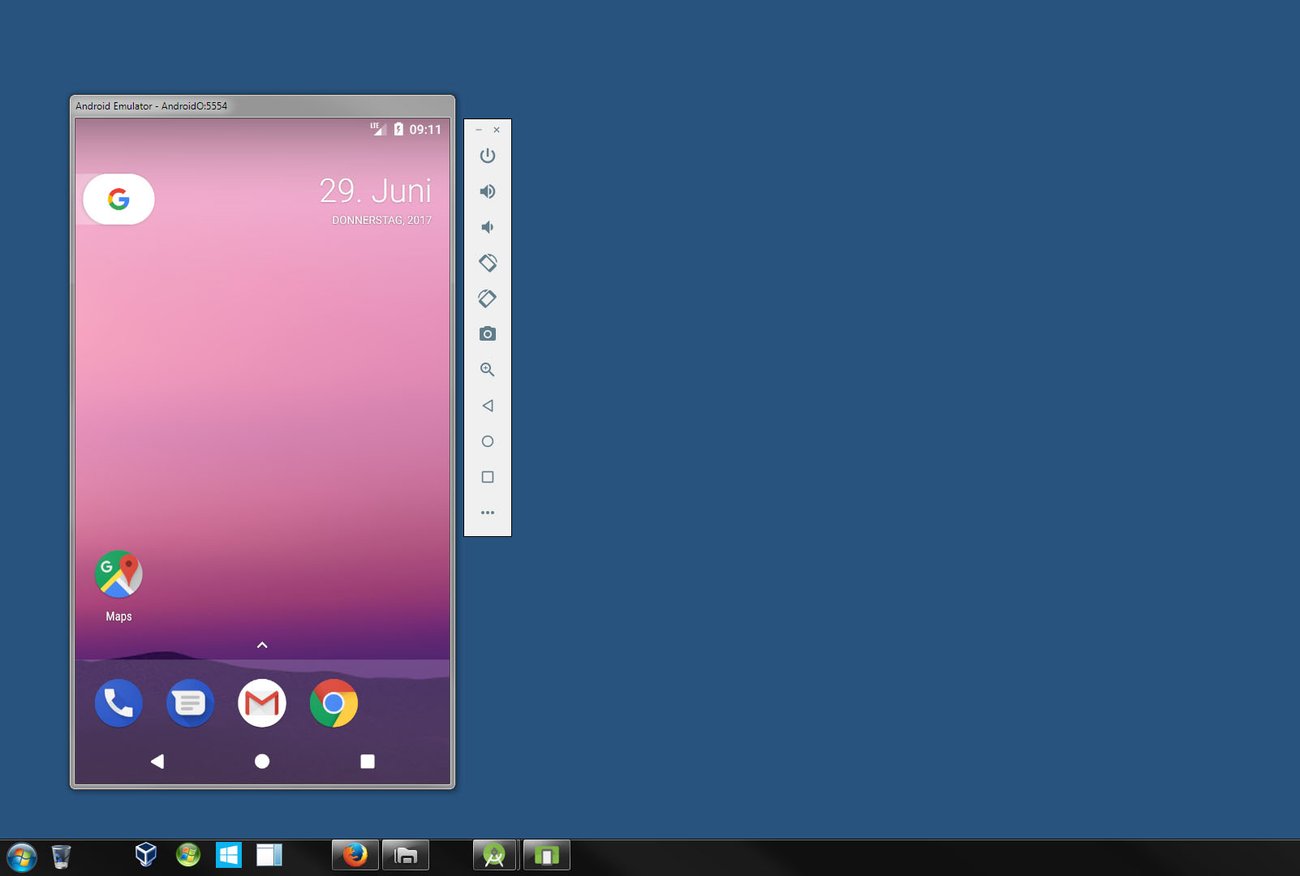Expand the app drawer with up chevron
The width and height of the screenshot is (1300, 876).
[262, 645]
